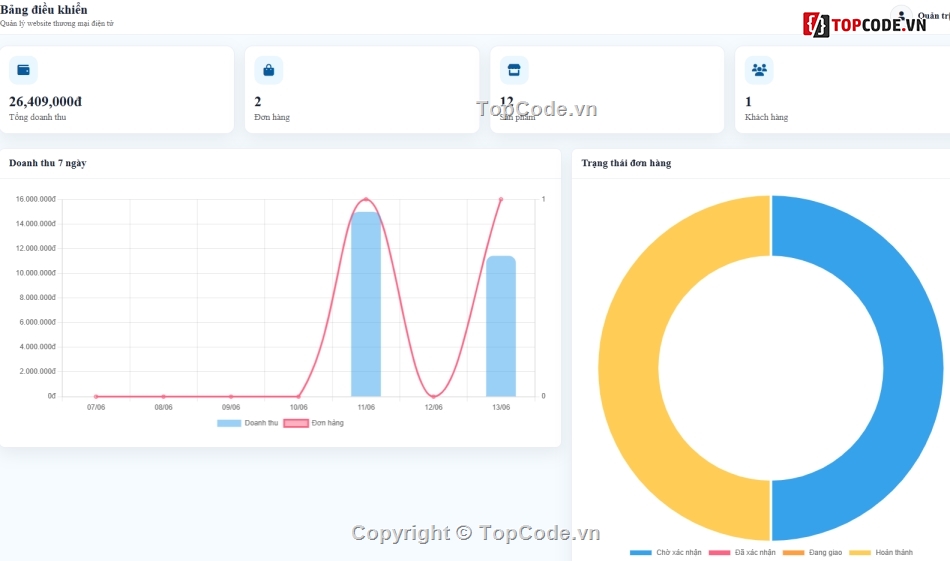950x561 pixels.
Task: Click the shopping bag icon for orders
Action: 268,70
